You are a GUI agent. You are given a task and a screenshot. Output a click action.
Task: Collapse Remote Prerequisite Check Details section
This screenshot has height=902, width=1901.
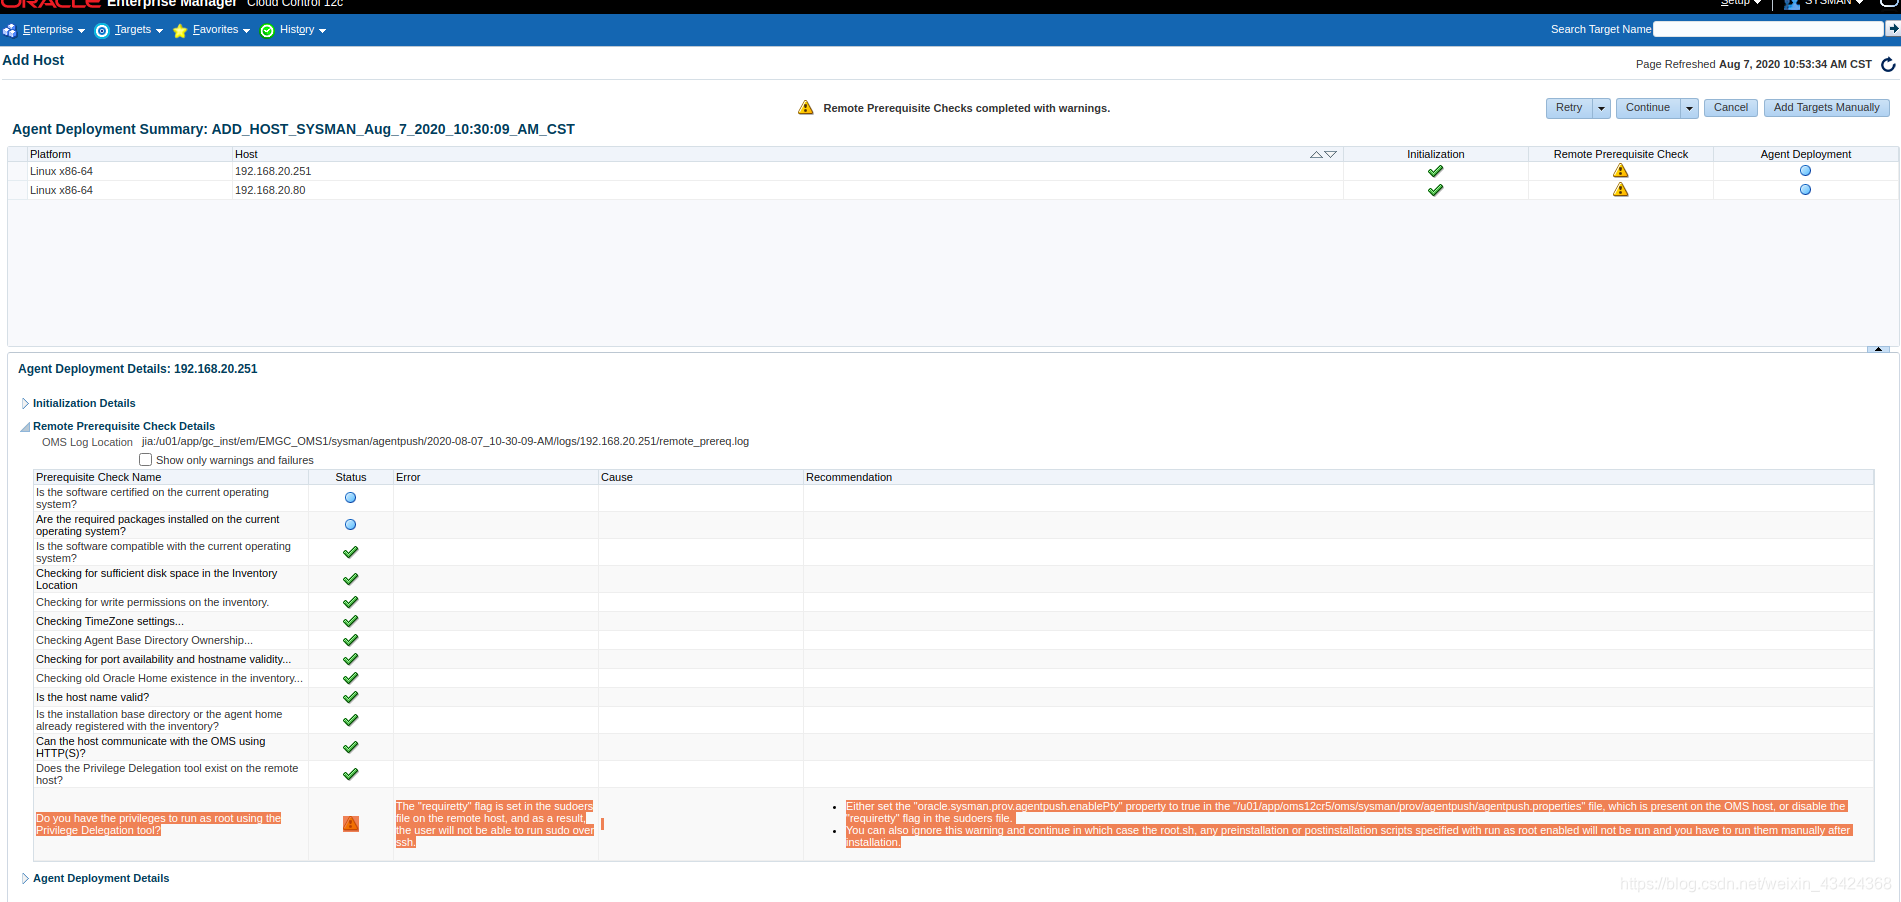point(25,427)
